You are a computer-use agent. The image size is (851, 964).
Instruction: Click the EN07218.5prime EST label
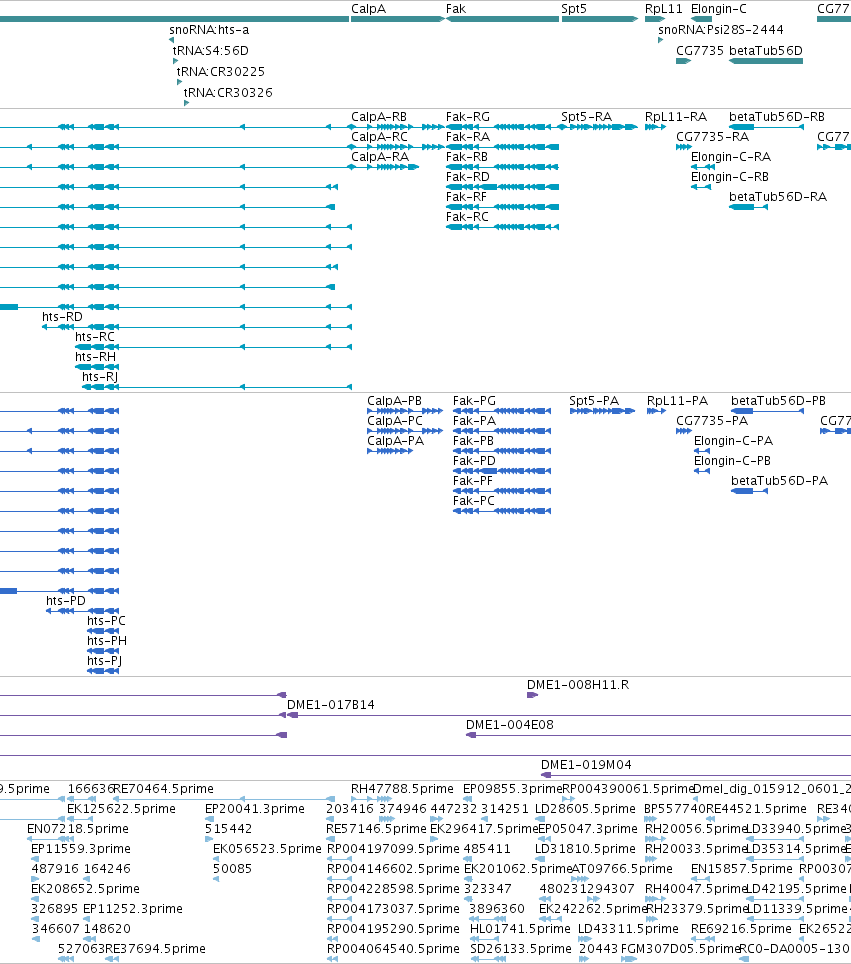(x=78, y=829)
